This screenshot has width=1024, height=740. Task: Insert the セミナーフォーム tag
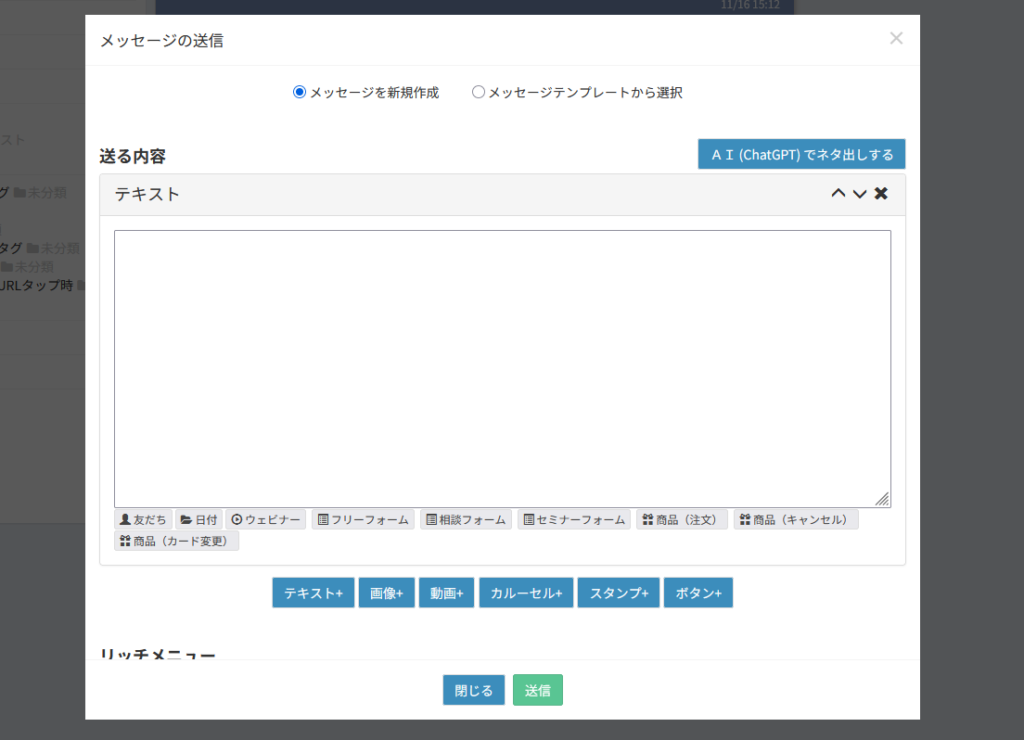point(573,520)
